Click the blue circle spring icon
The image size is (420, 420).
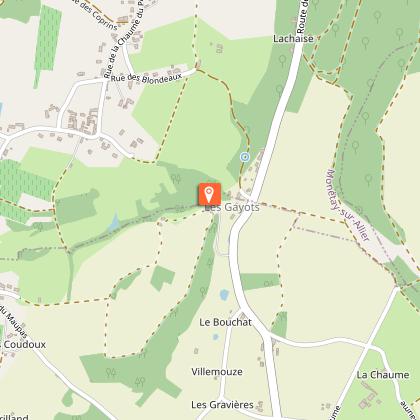pyautogui.click(x=245, y=157)
